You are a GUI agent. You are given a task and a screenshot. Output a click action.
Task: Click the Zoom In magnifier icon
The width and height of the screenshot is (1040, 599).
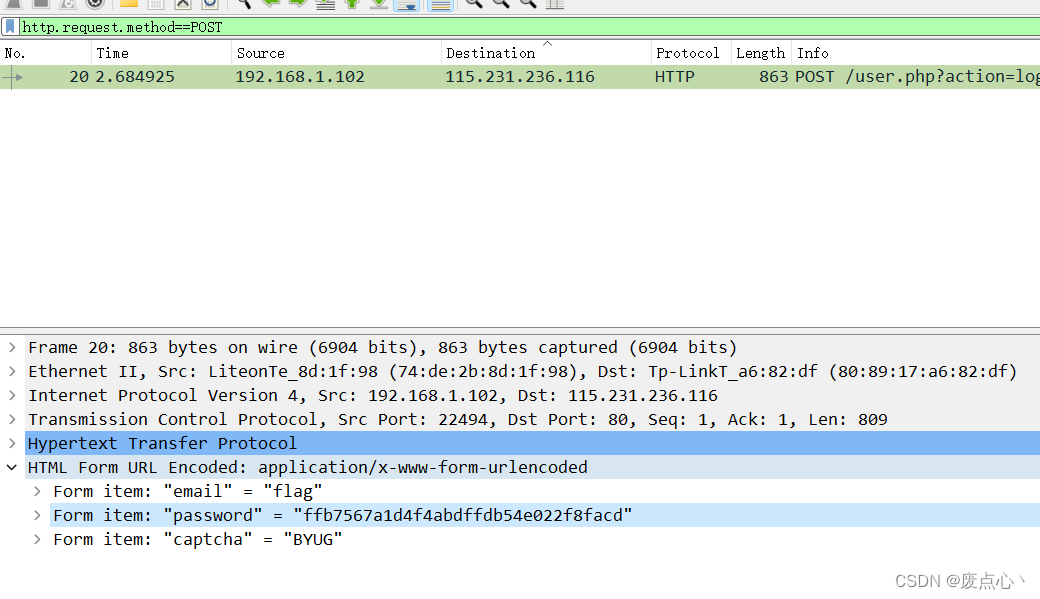[474, 5]
